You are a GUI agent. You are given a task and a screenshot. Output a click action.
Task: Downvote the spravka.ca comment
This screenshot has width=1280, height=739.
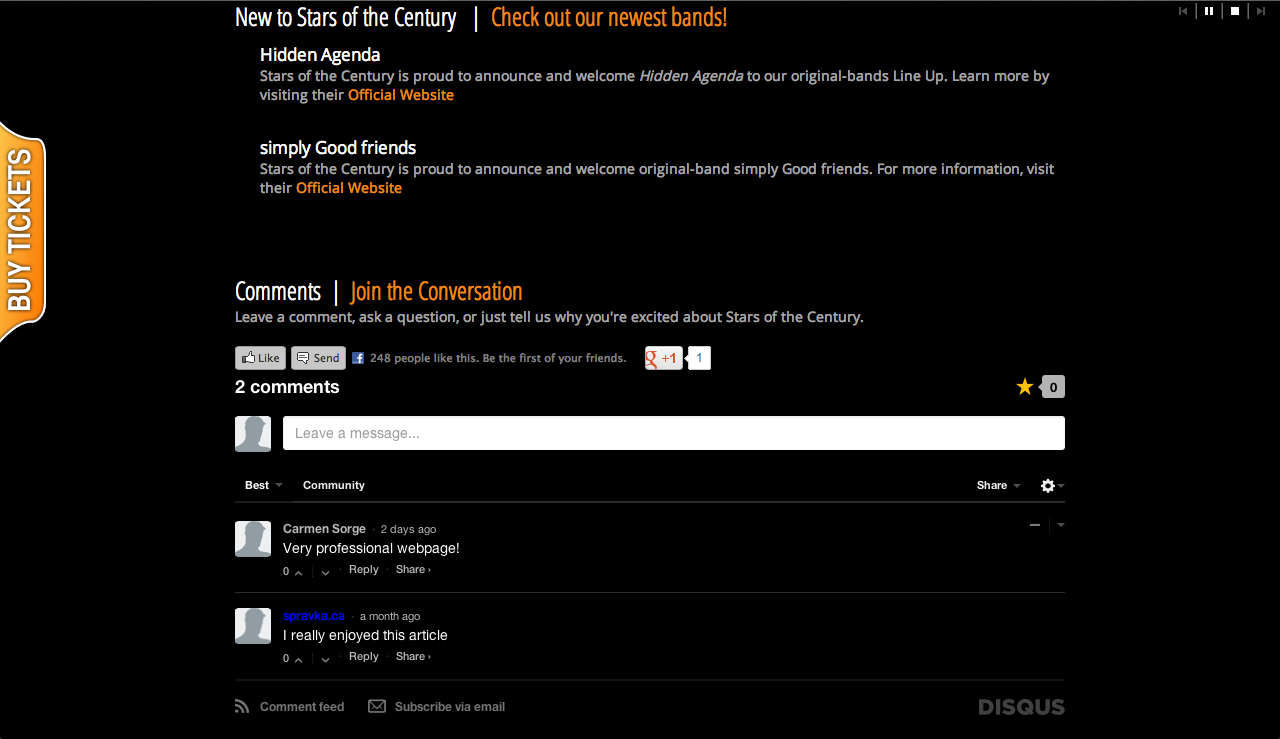(x=325, y=659)
